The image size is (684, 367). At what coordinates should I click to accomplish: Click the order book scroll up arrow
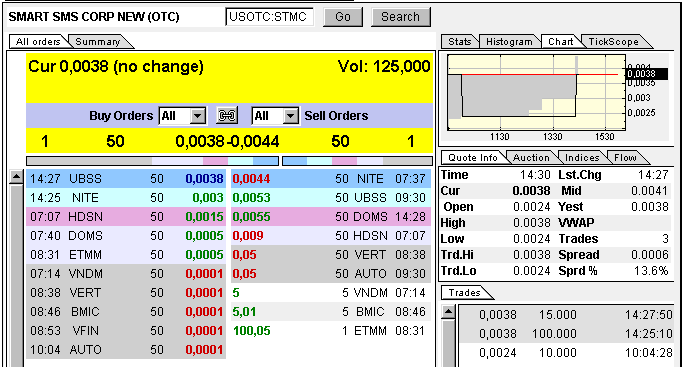click(x=16, y=177)
